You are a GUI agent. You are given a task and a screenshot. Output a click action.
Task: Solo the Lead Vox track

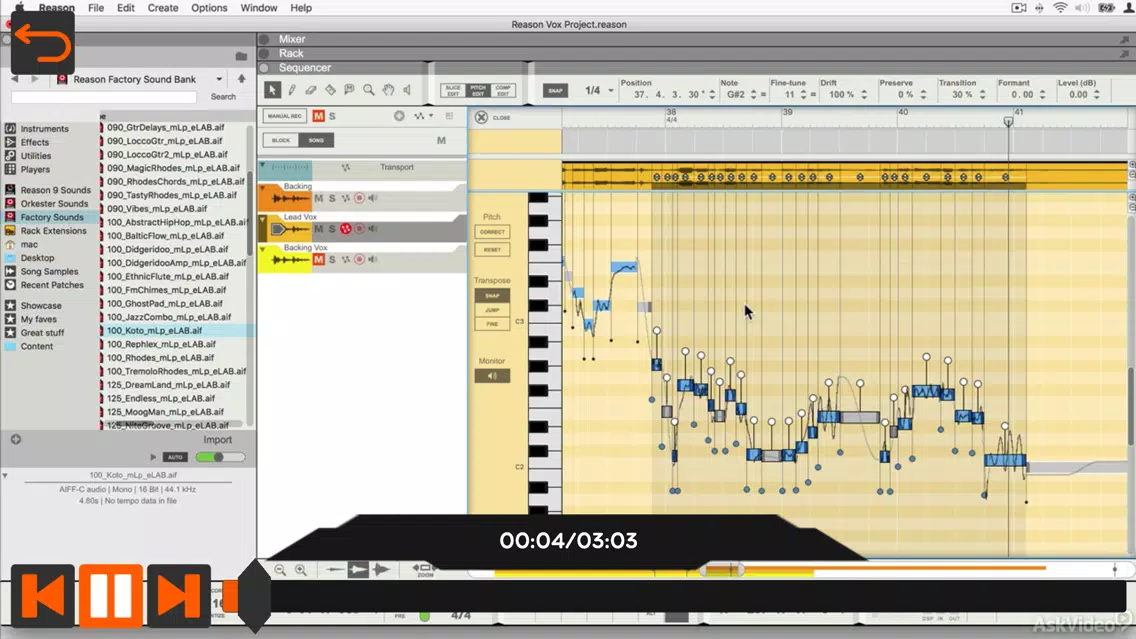333,229
